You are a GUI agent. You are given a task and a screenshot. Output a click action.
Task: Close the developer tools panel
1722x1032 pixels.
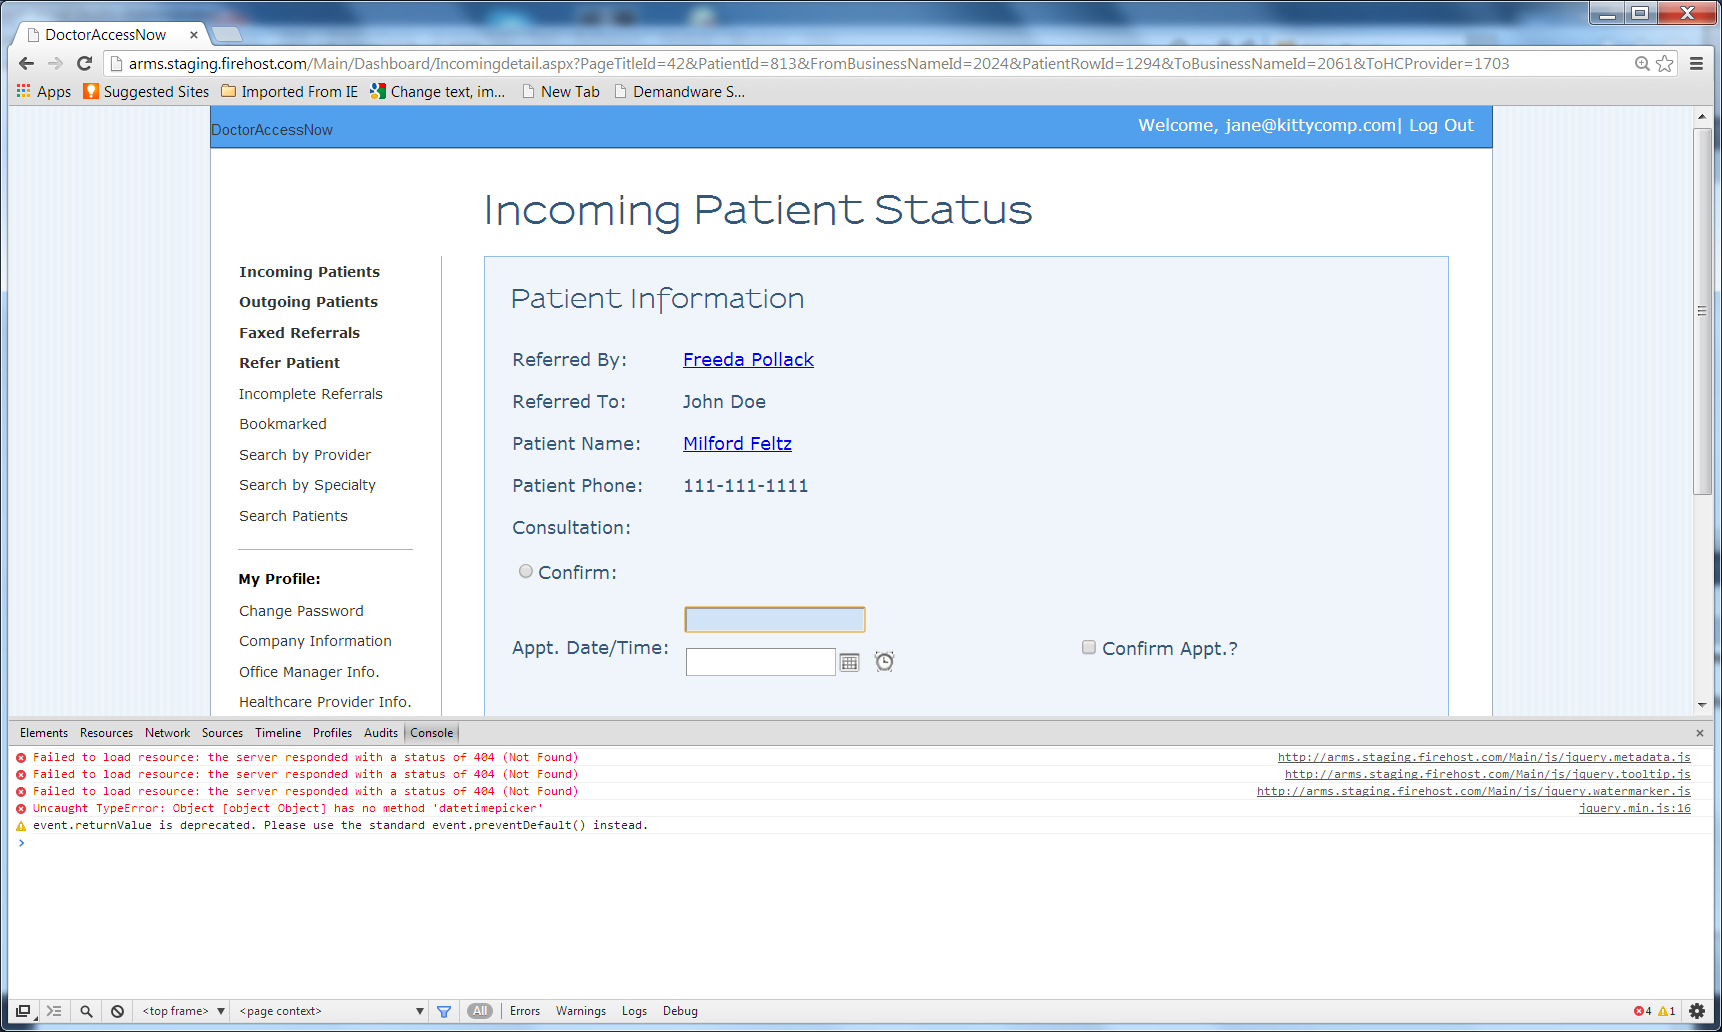pyautogui.click(x=1699, y=733)
